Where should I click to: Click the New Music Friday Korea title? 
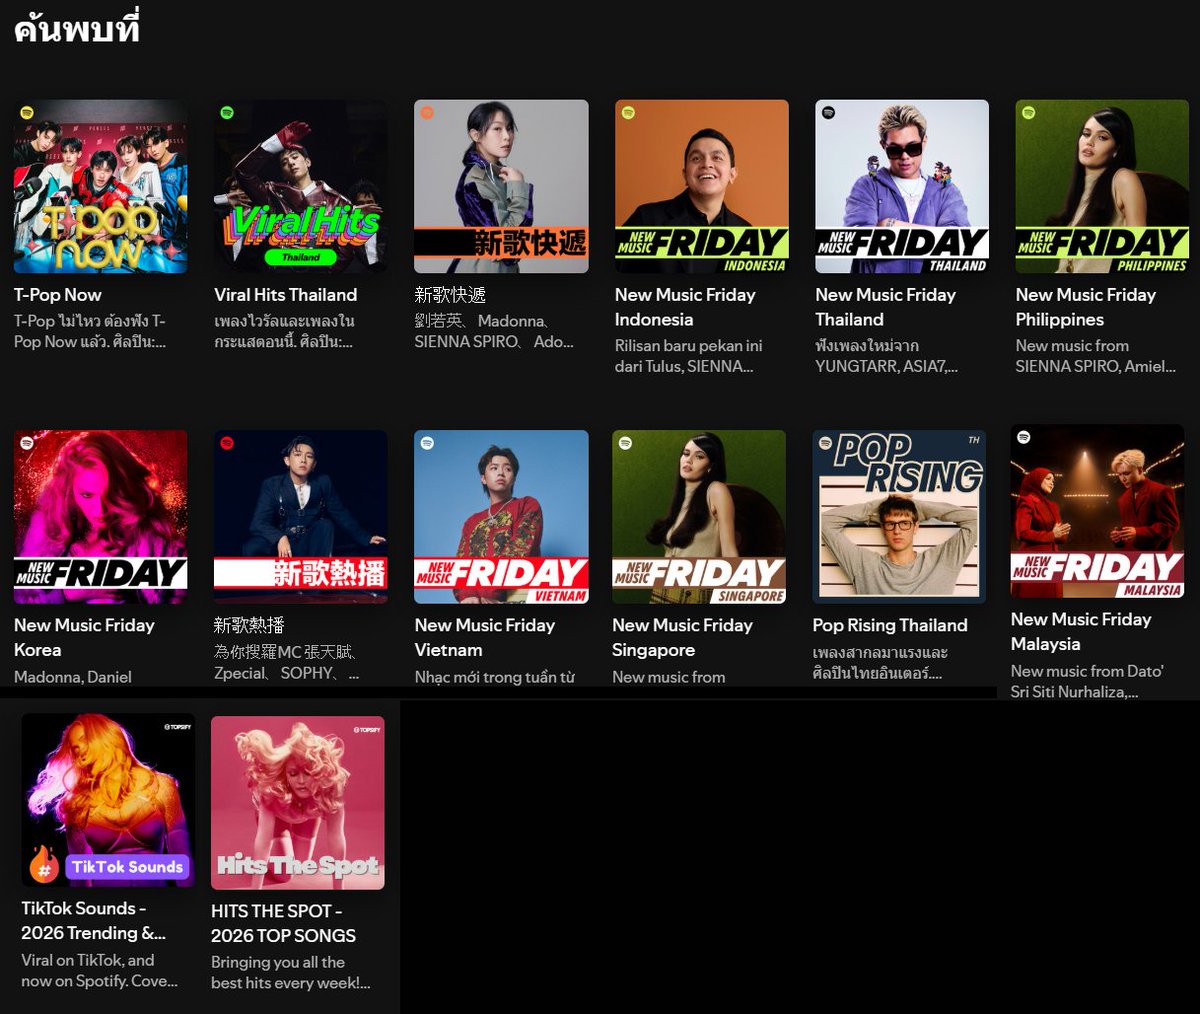tap(84, 637)
